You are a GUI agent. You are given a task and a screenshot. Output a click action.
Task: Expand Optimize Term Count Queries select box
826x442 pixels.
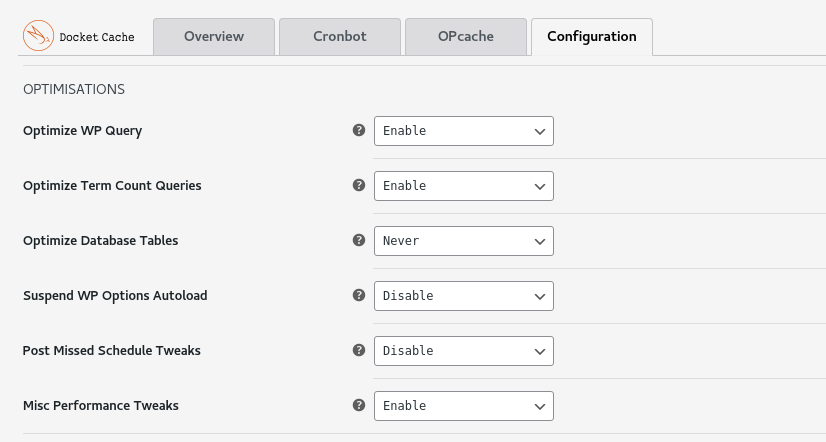click(x=464, y=186)
